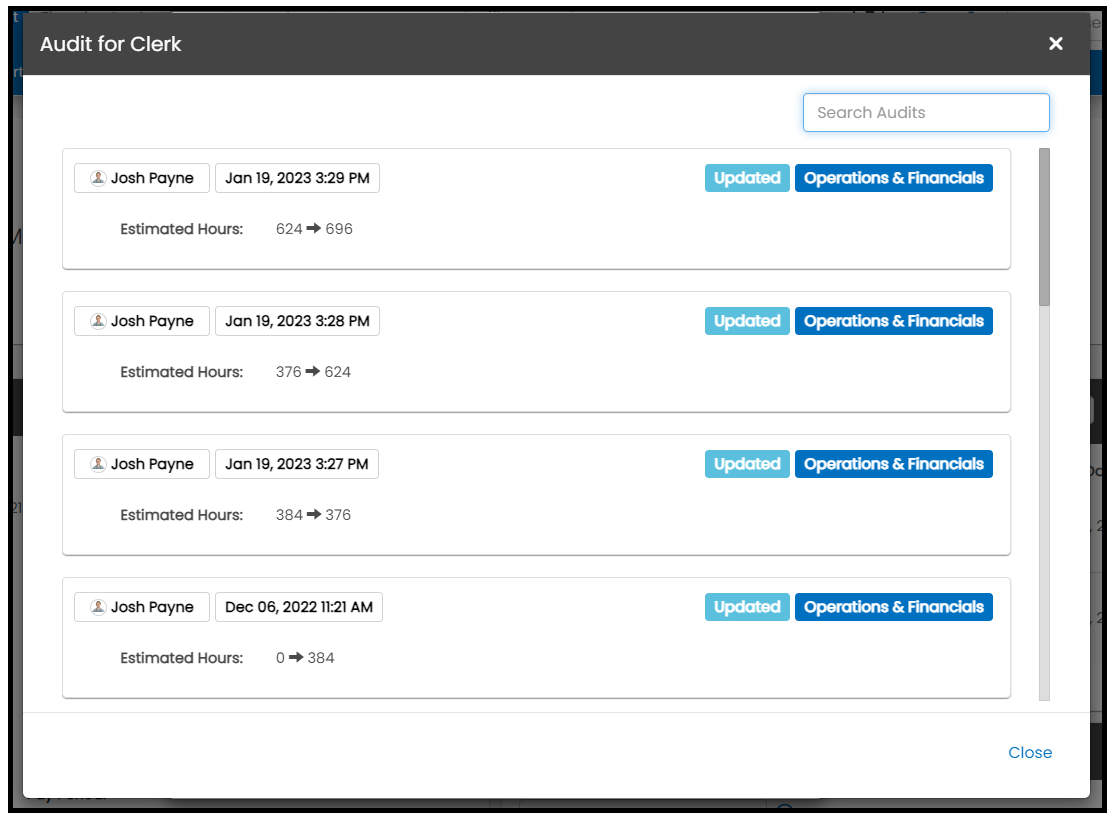Click Estimated Hours label in the 0 to 384 entry
Image resolution: width=1117 pixels, height=819 pixels.
[x=182, y=658]
